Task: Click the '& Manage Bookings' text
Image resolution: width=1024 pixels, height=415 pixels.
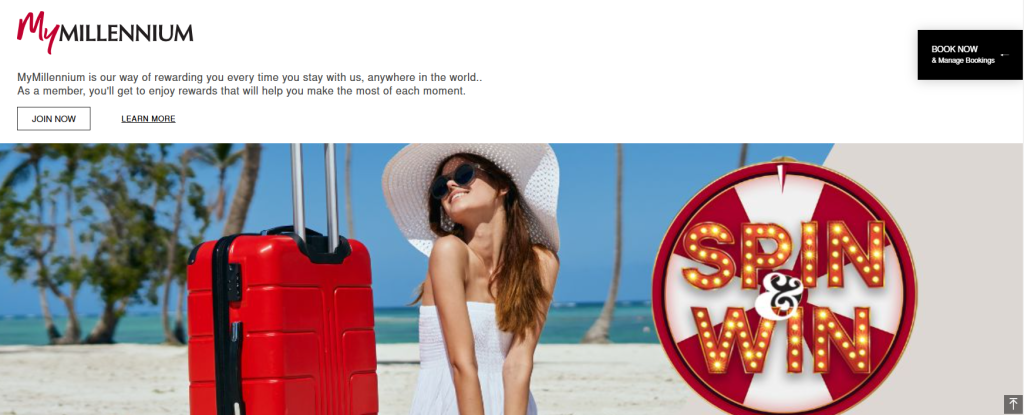Action: [963, 61]
